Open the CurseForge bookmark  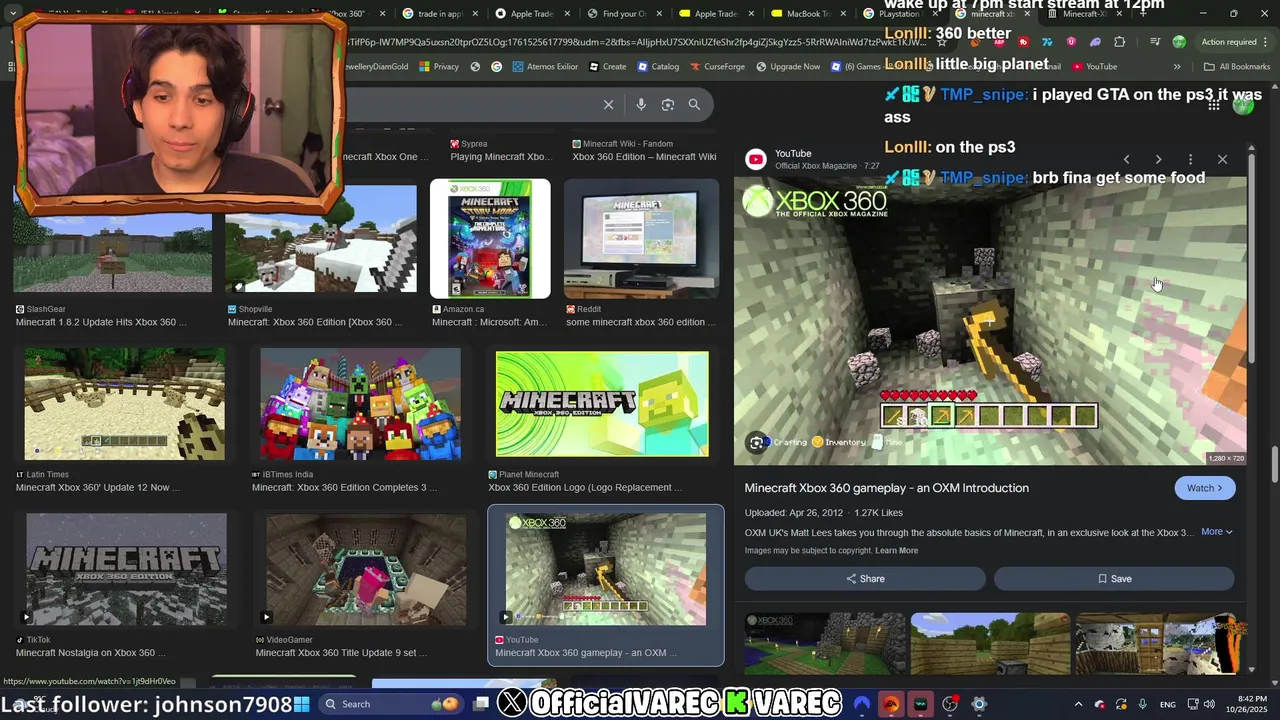click(716, 67)
